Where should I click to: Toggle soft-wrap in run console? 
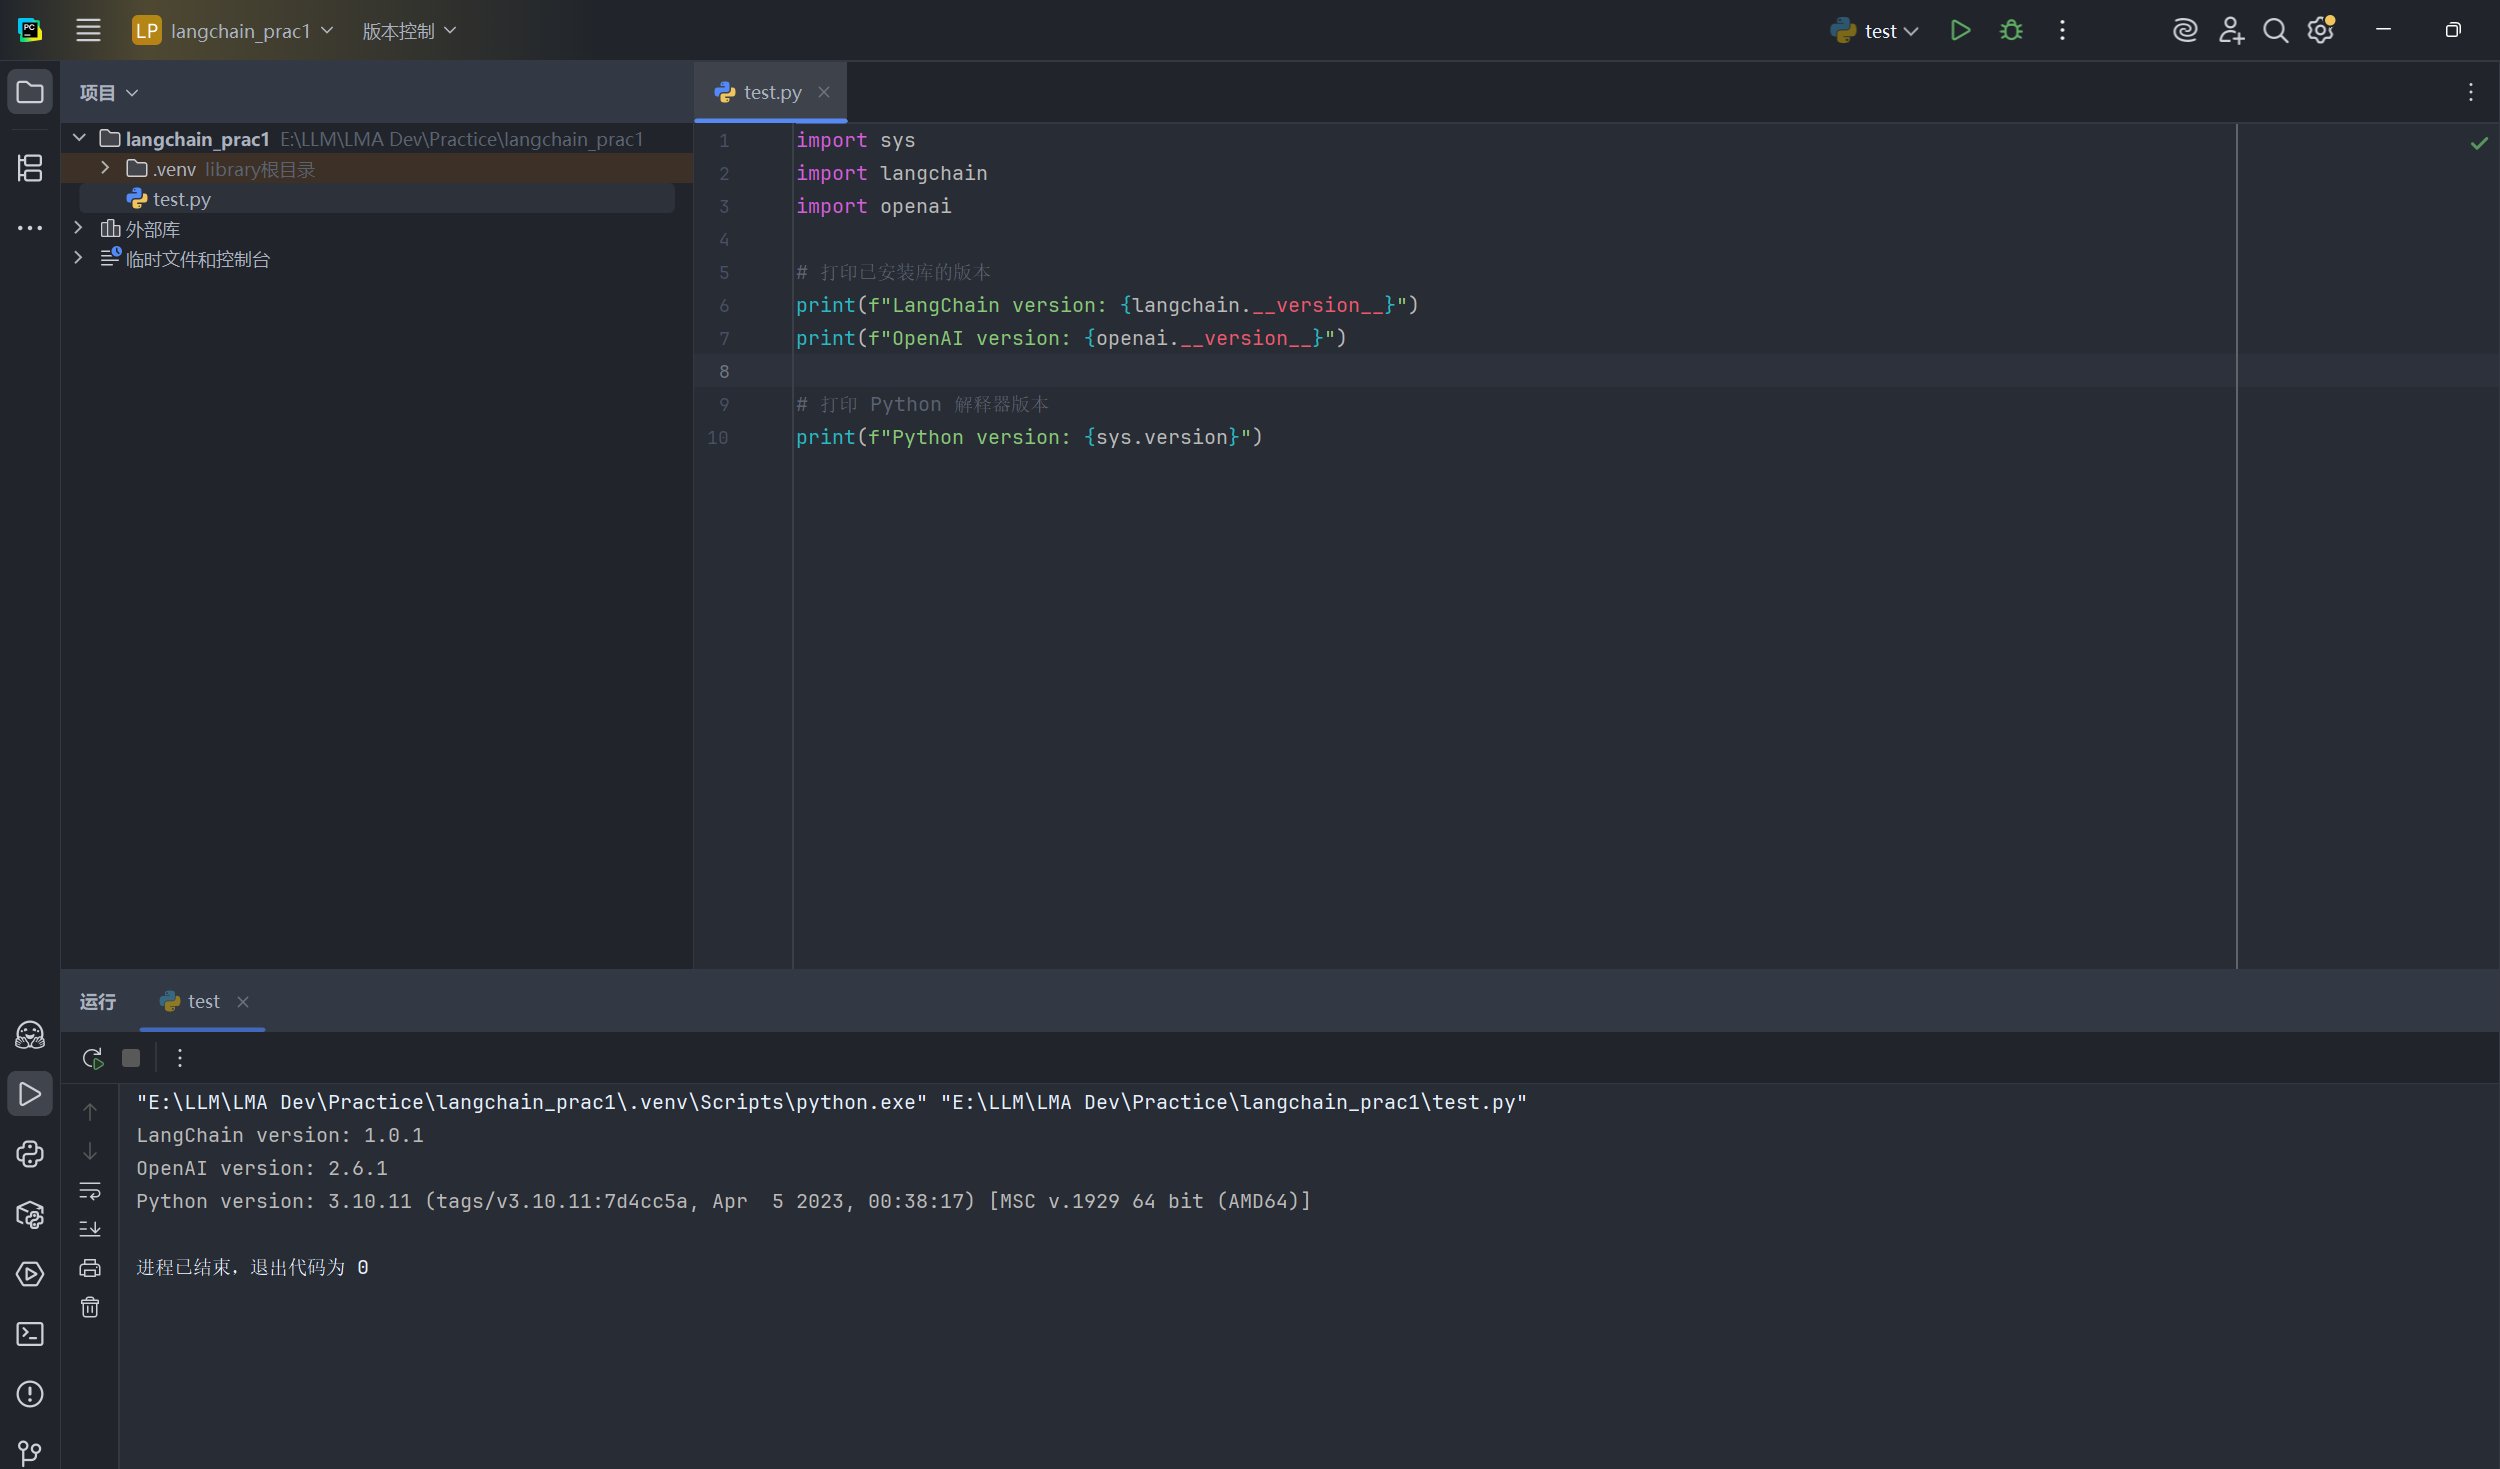point(90,1190)
